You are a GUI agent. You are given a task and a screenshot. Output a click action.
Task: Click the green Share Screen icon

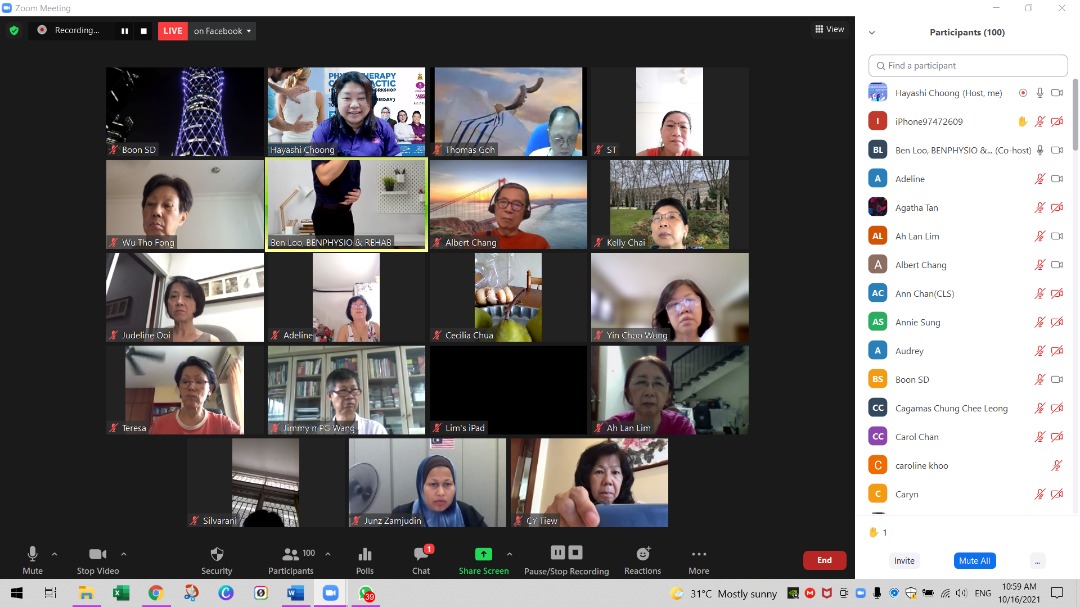pyautogui.click(x=483, y=554)
